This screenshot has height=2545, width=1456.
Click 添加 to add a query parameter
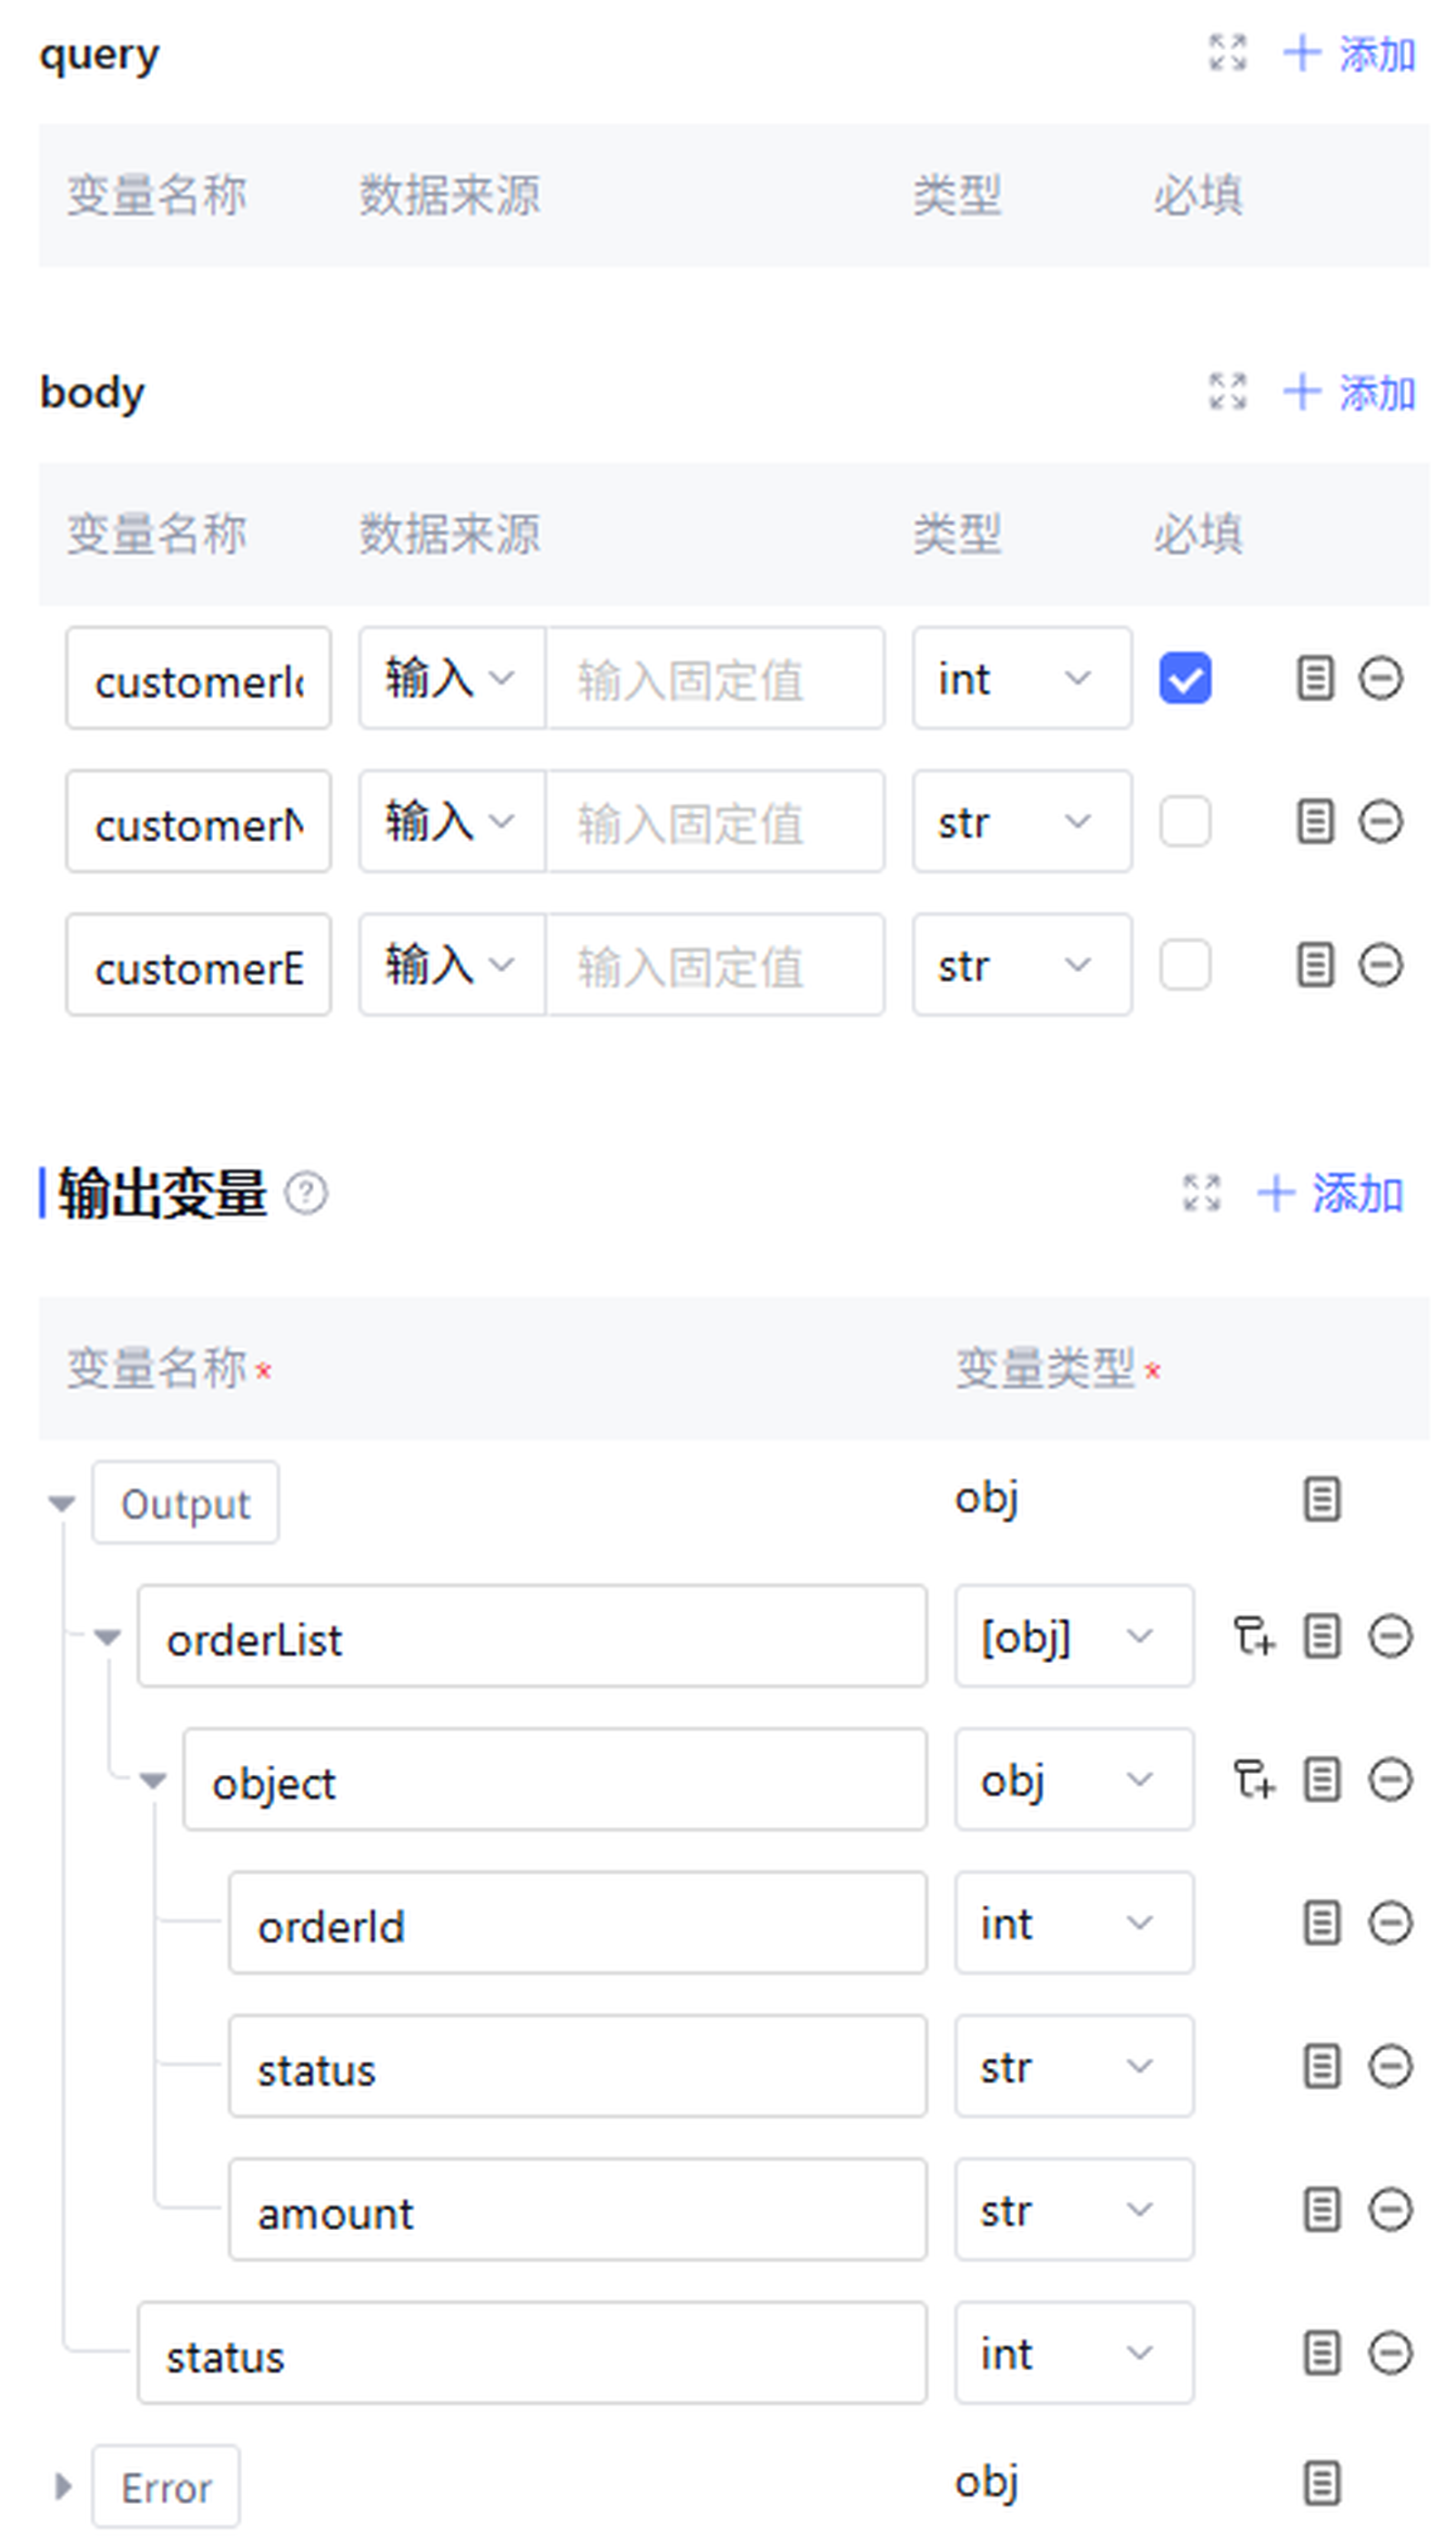tap(1349, 54)
